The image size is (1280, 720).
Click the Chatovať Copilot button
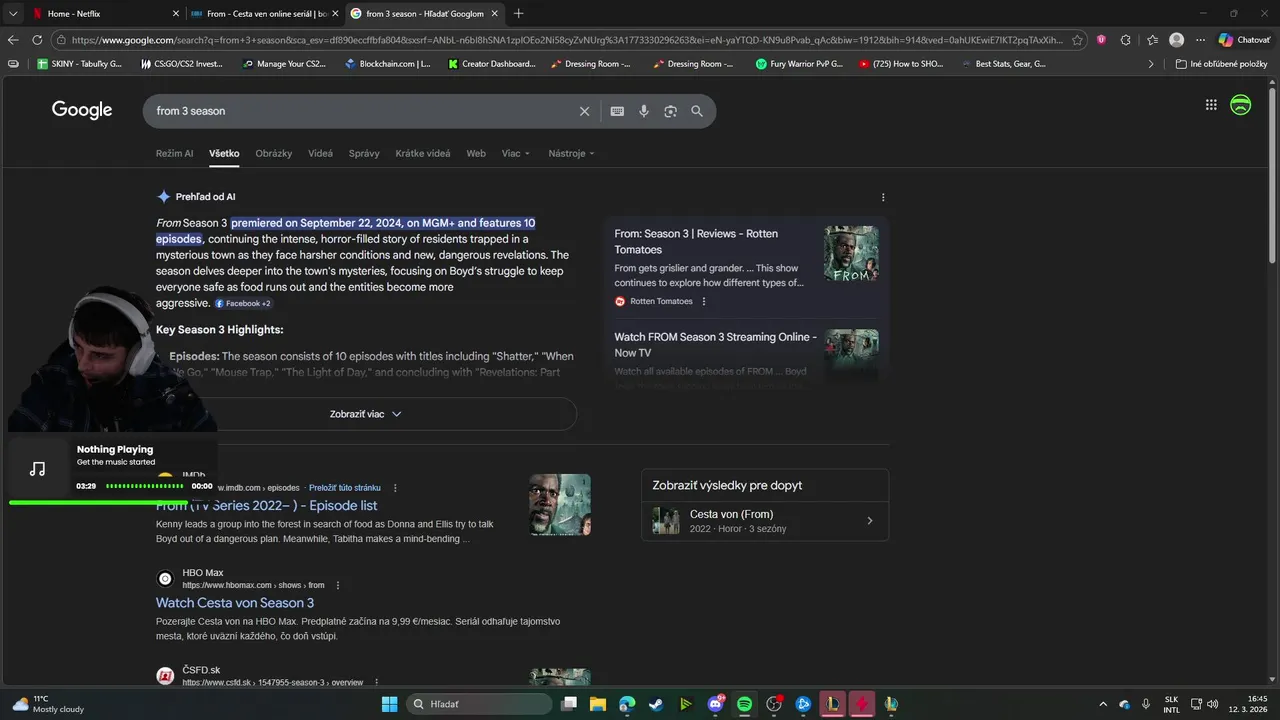coord(1245,40)
